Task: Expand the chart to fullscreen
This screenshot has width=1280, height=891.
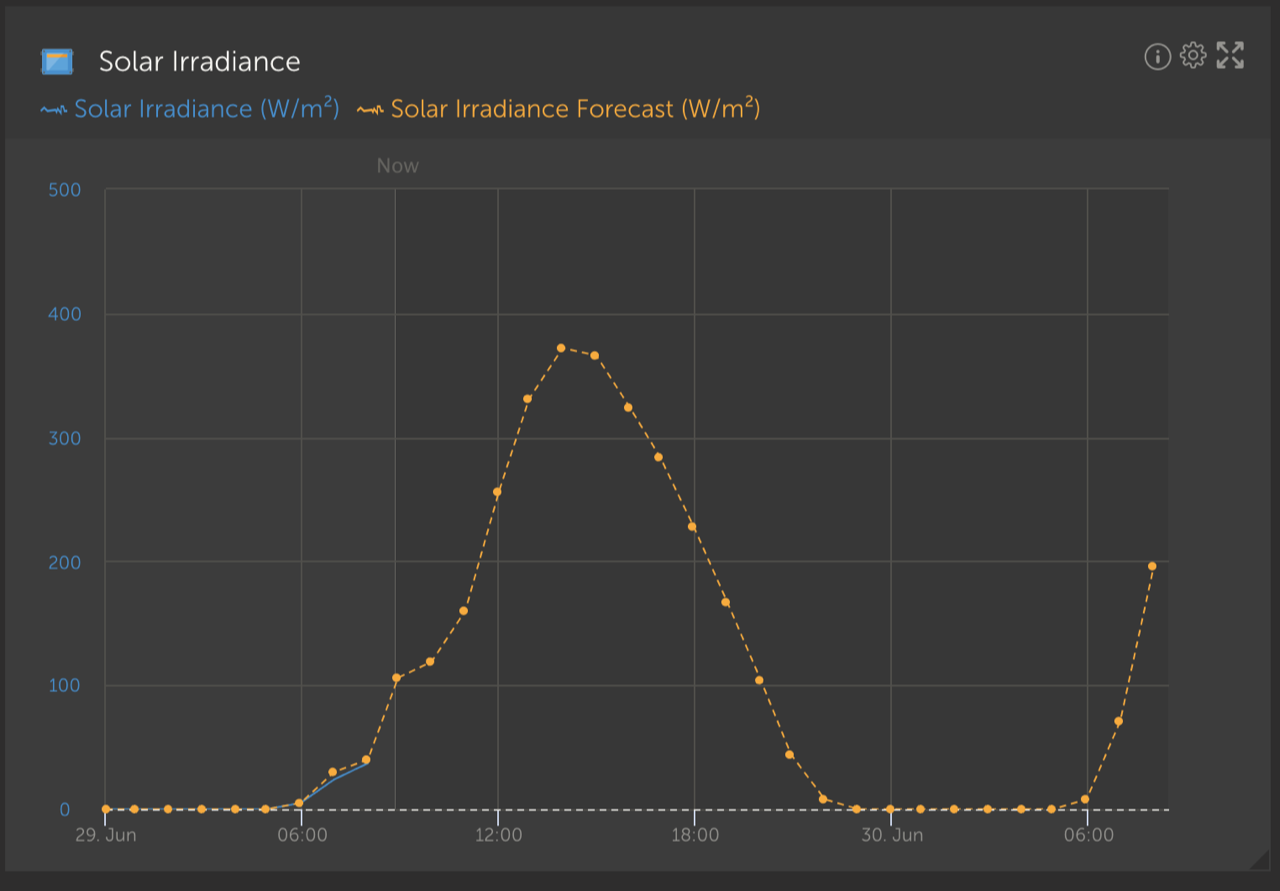Action: pos(1230,56)
